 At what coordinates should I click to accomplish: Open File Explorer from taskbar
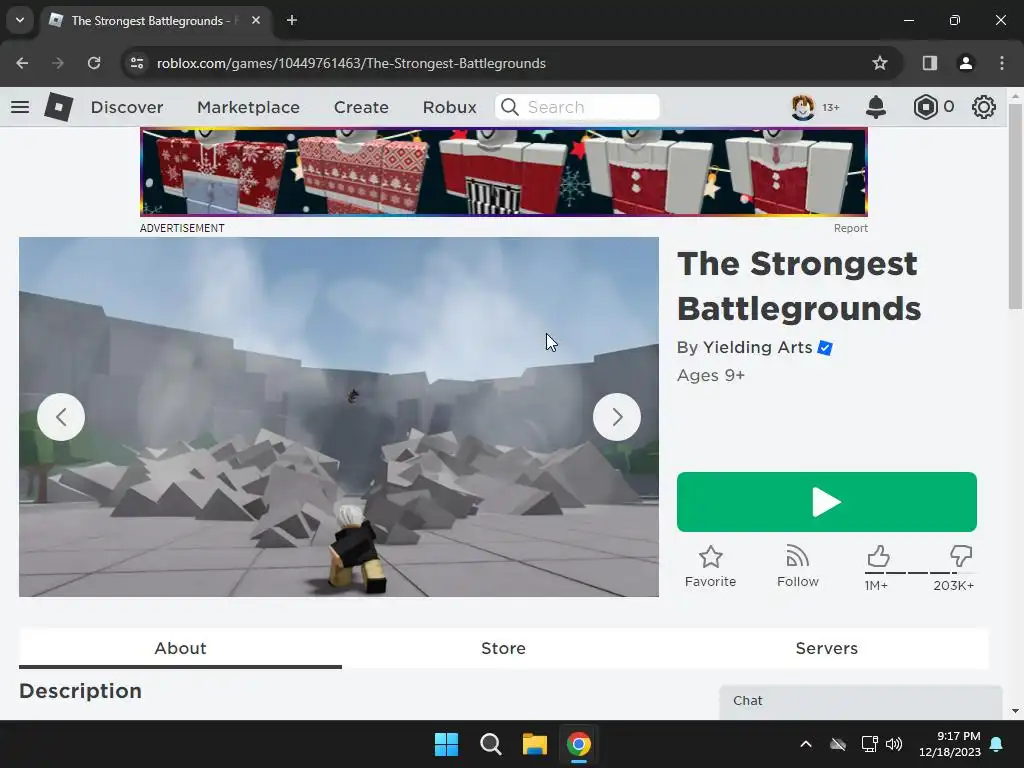click(x=534, y=744)
